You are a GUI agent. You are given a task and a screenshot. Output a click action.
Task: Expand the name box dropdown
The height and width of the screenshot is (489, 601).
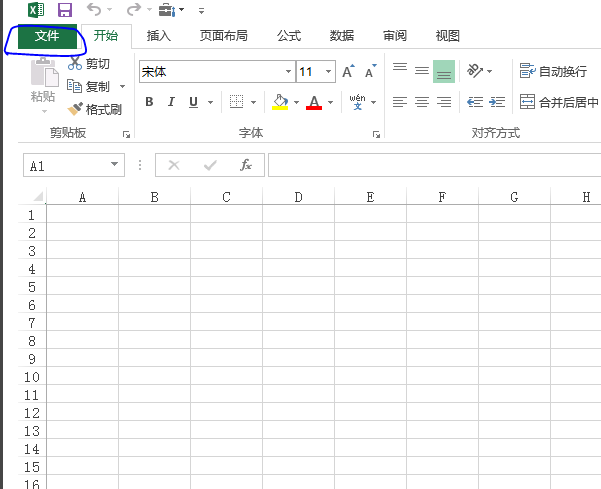tap(114, 164)
